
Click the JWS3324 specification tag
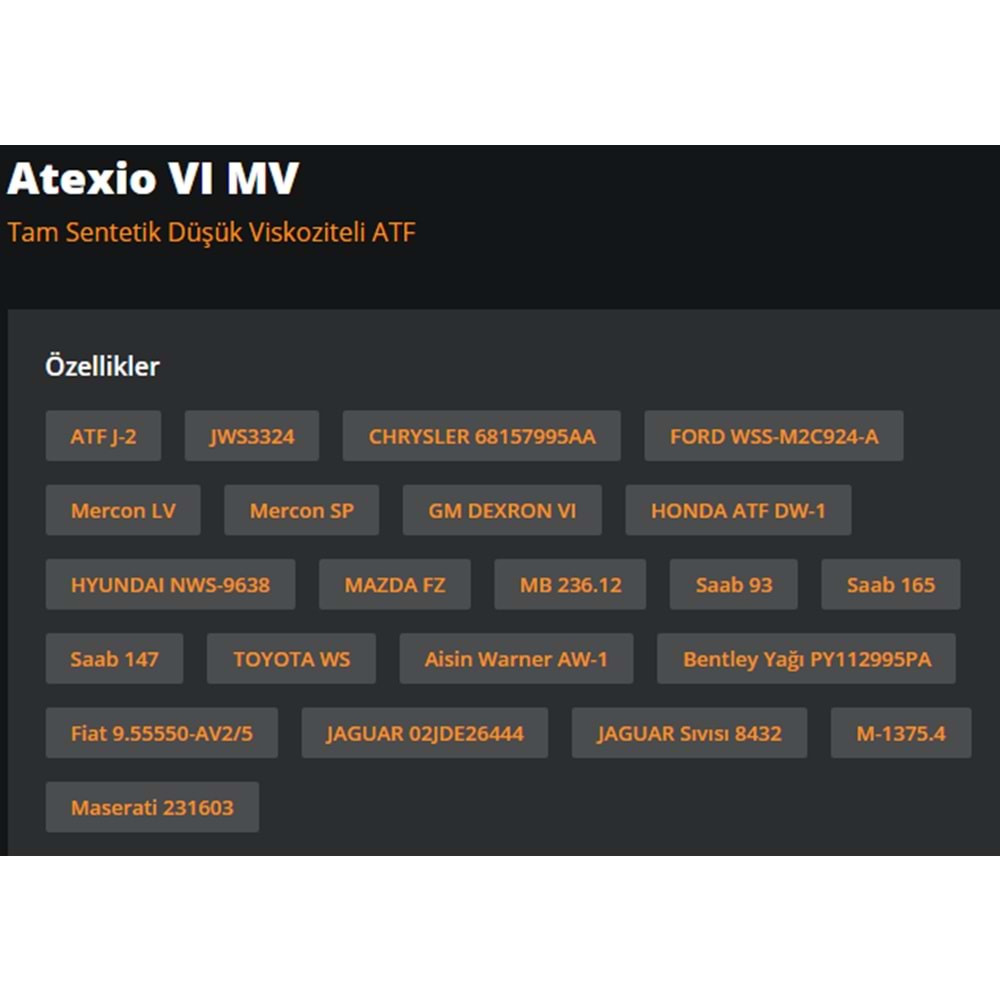[x=251, y=435]
